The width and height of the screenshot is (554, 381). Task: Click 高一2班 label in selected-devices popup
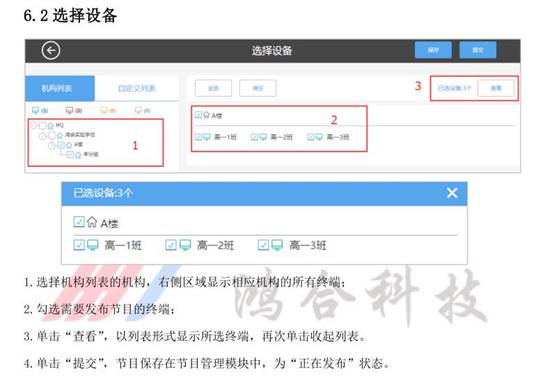215,245
